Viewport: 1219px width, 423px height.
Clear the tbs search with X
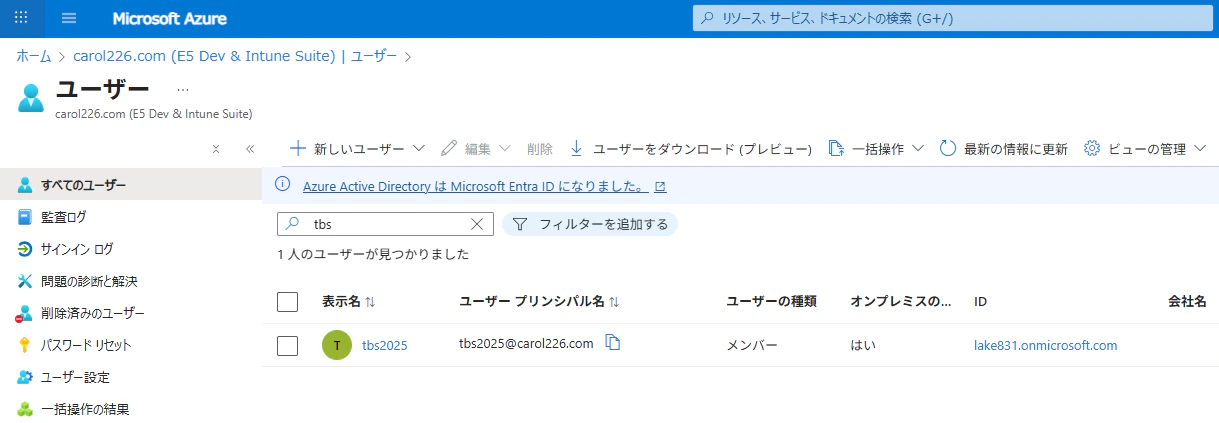(477, 224)
